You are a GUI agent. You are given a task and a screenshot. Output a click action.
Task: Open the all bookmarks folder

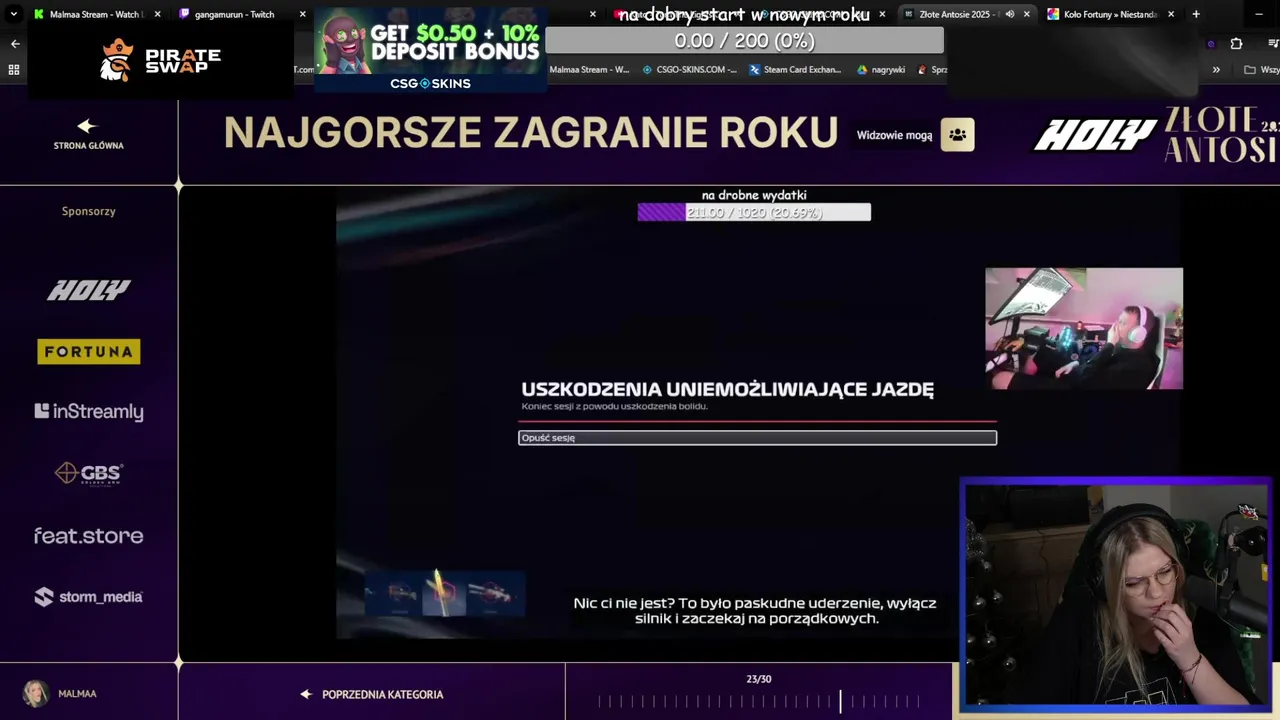coord(1261,70)
